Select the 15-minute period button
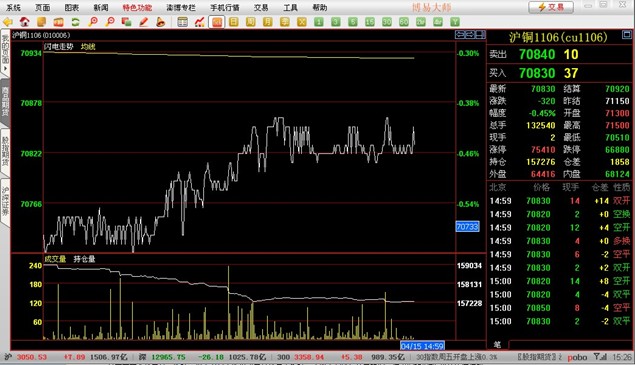This screenshot has width=635, height=365. tap(370, 22)
